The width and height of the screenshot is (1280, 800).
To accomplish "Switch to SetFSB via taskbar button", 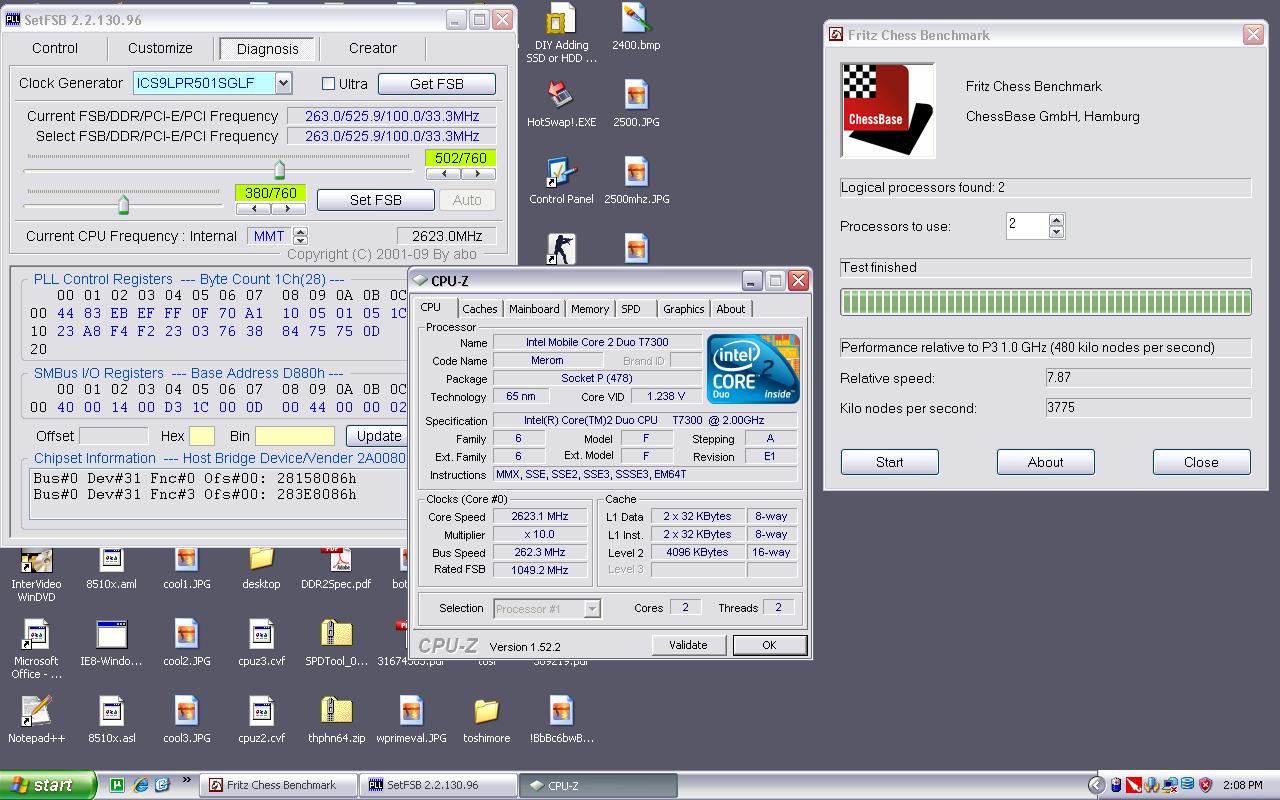I will coord(438,785).
